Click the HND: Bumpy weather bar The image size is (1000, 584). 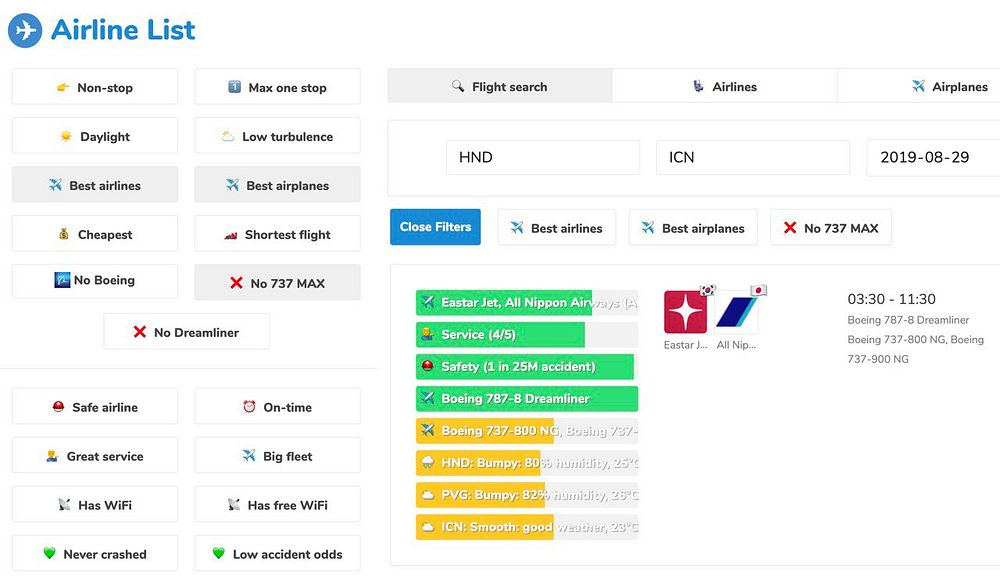tap(527, 463)
